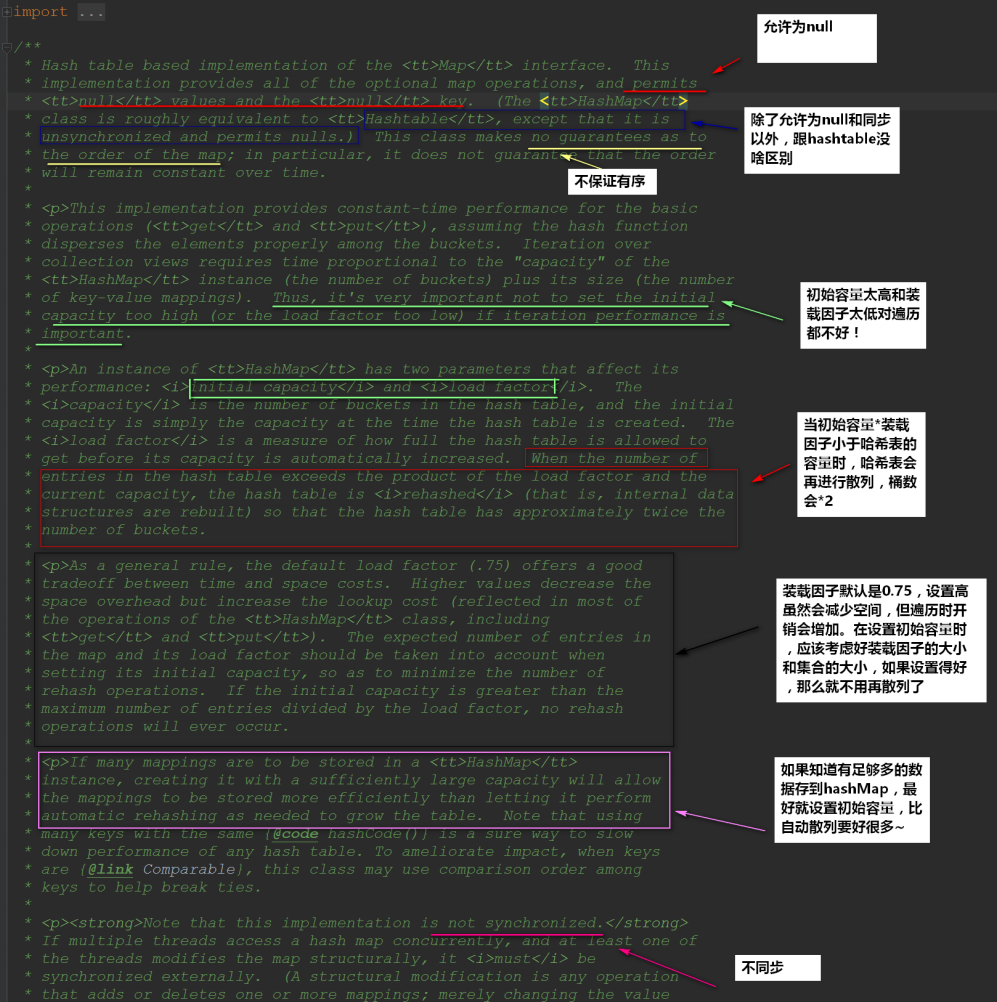Click the "@code" Javadoc tag
Viewport: 997px width, 1002px height.
(x=295, y=833)
